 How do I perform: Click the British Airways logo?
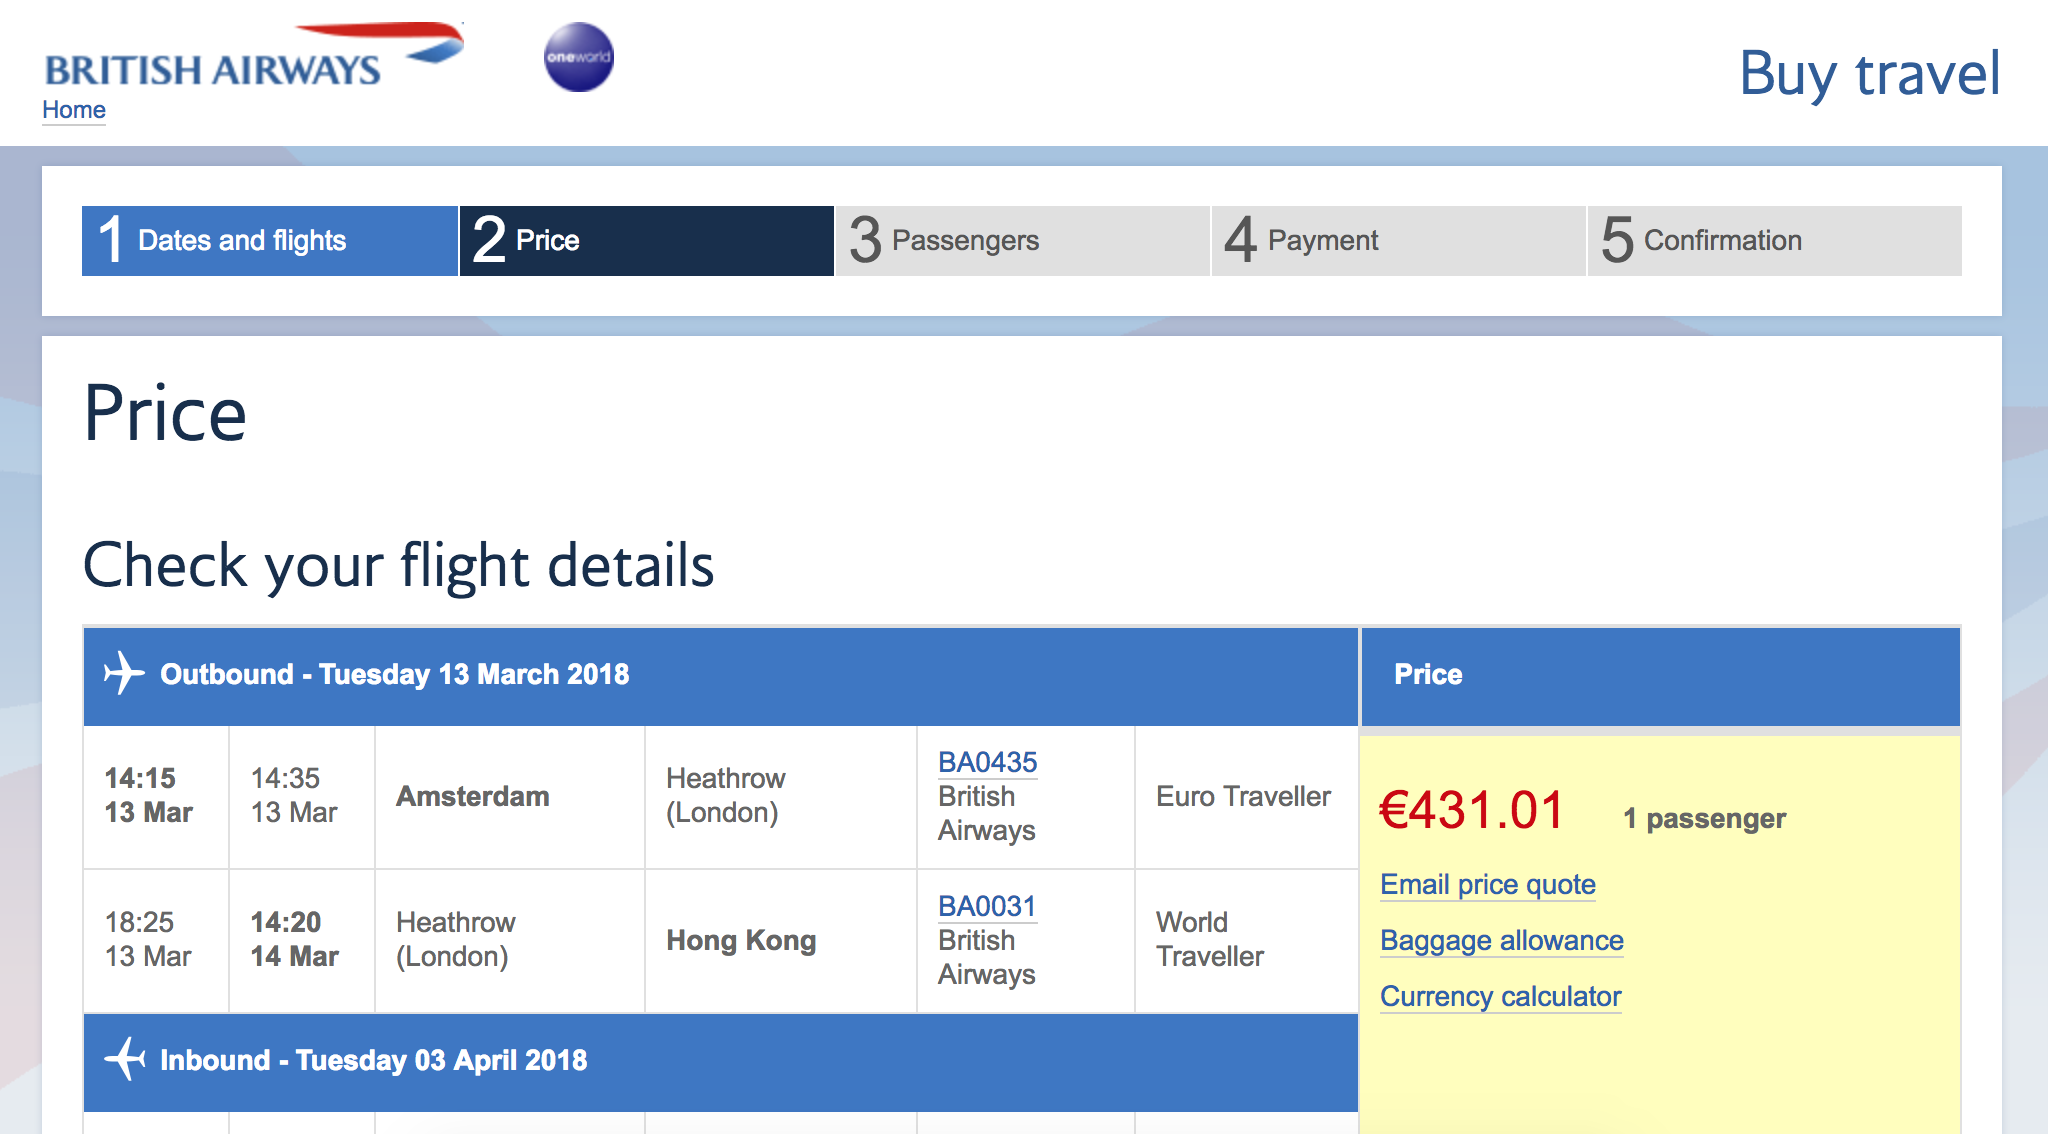click(254, 59)
